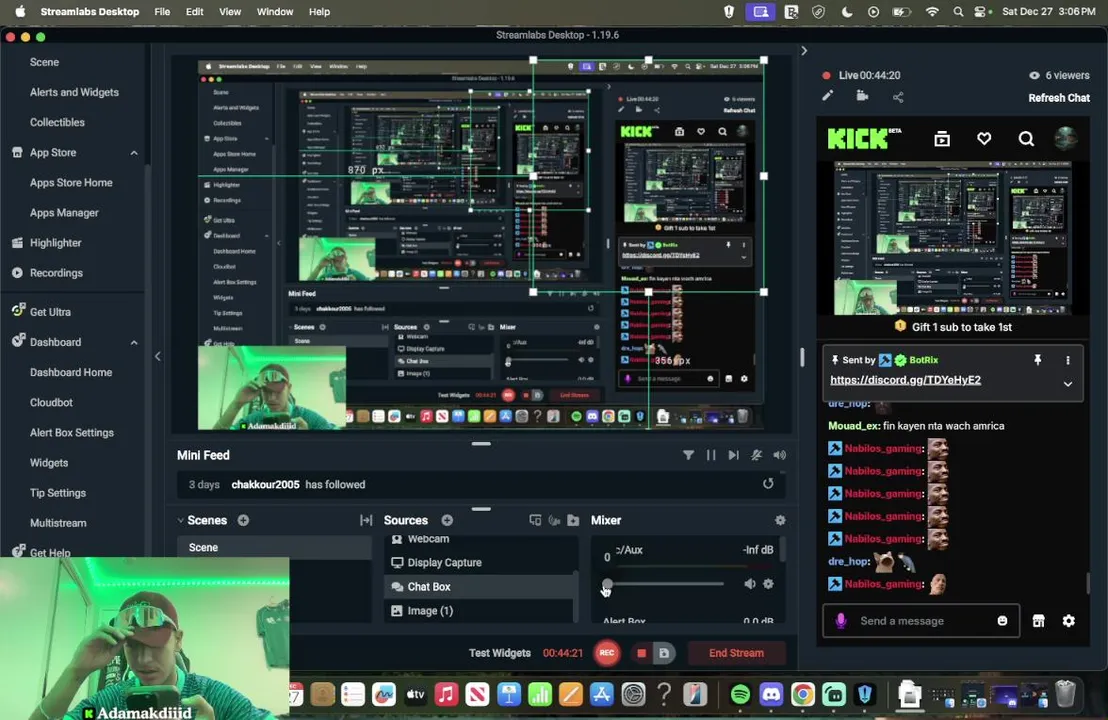Collapse the chat panel arrow
The width and height of the screenshot is (1108, 720).
[803, 51]
